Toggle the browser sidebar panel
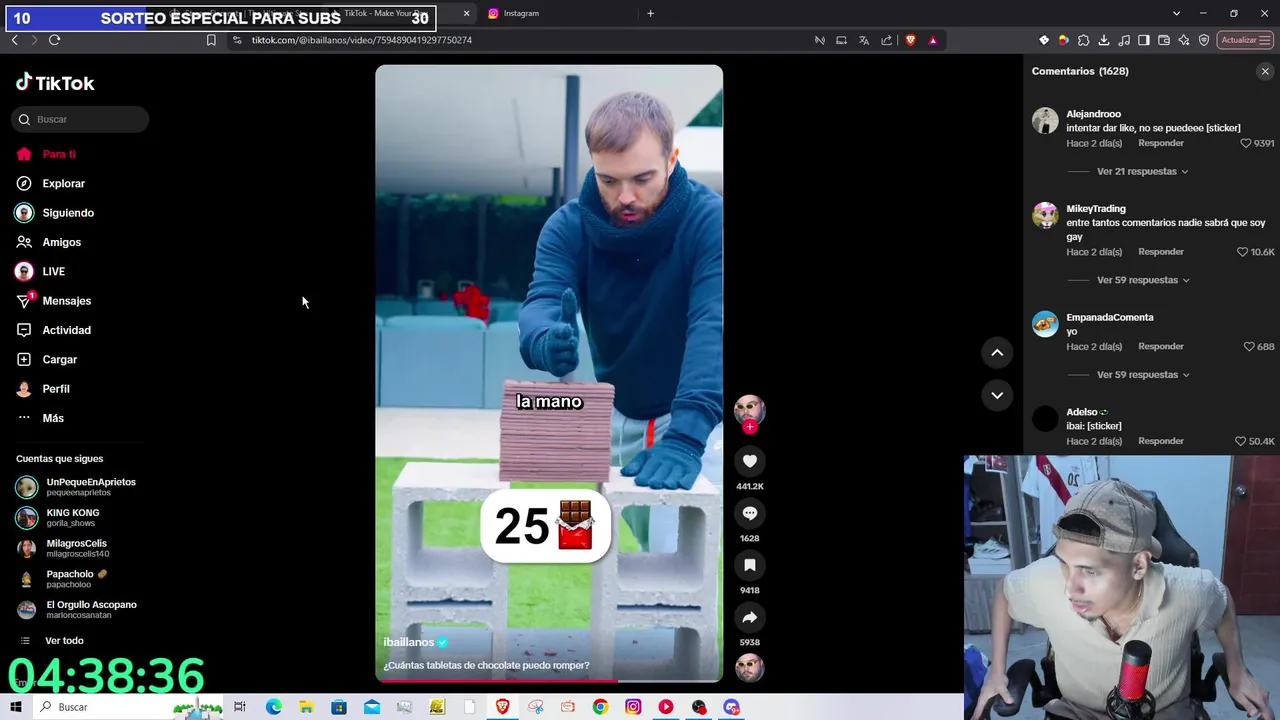1280x720 pixels. point(1144,40)
